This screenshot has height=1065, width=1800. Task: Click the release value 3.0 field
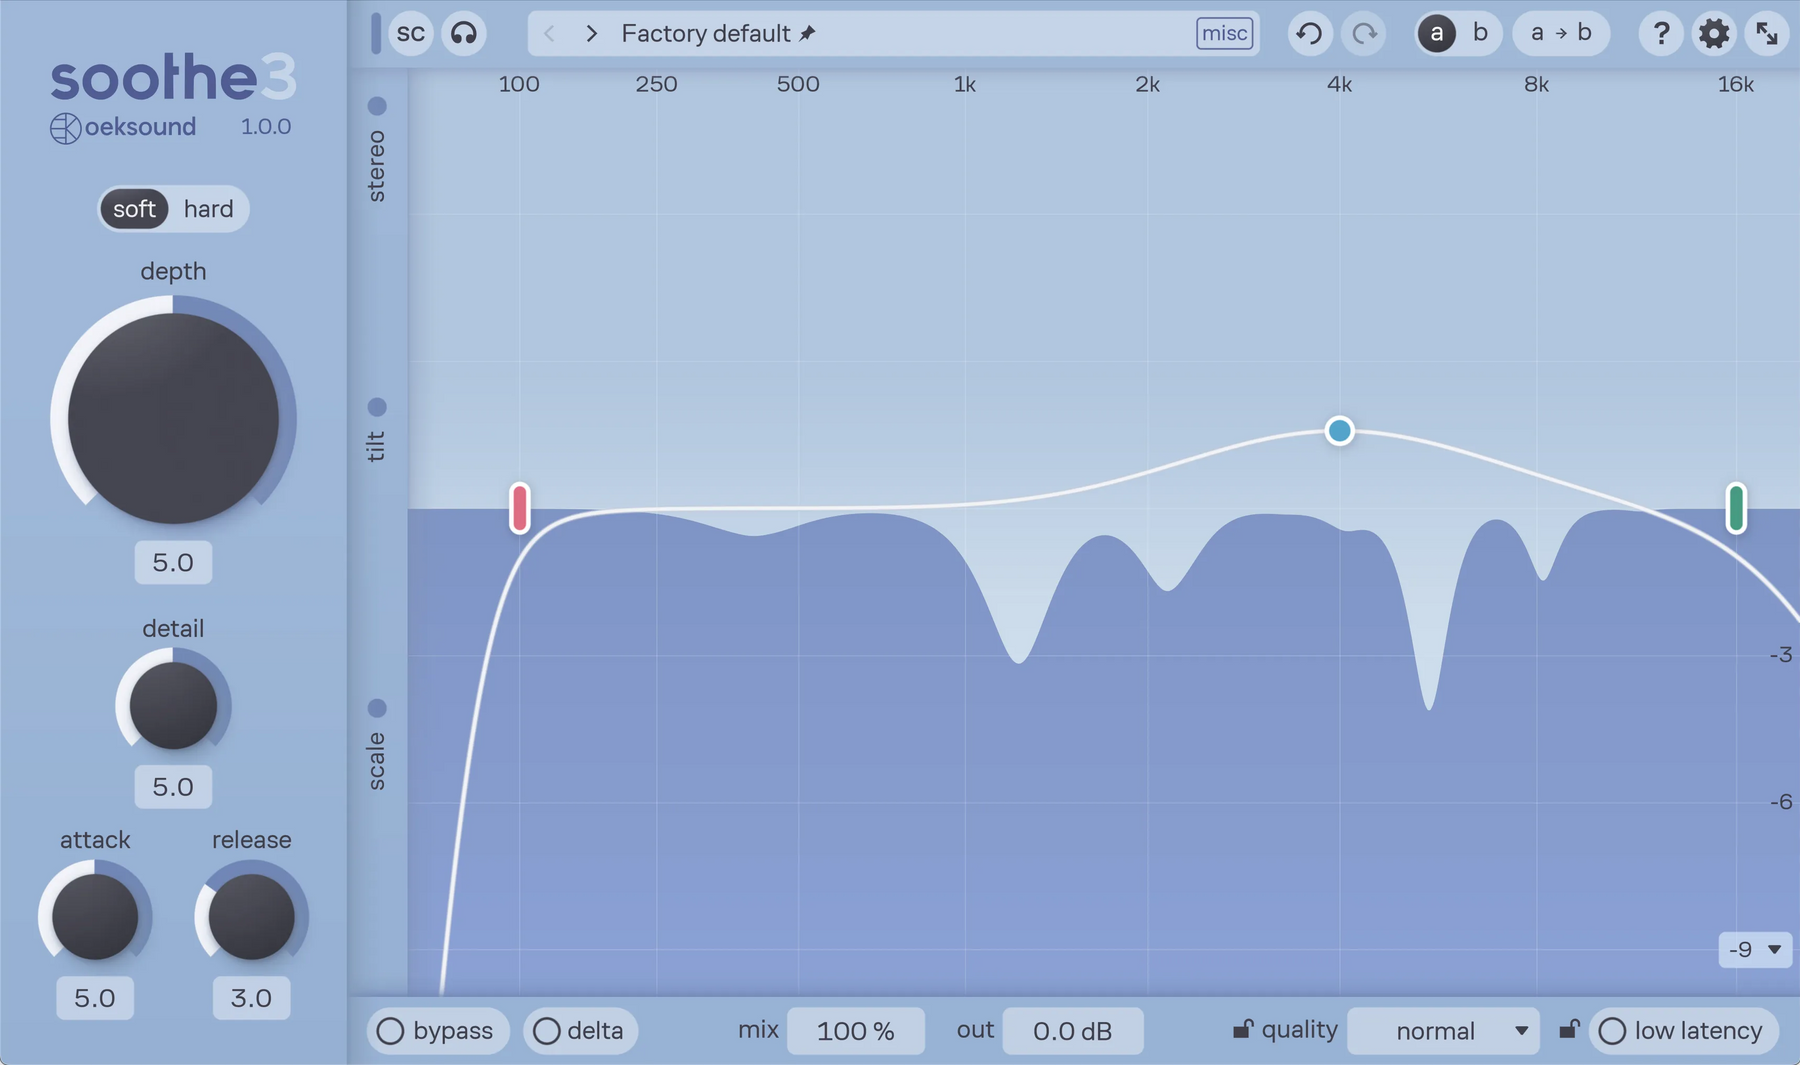tap(251, 998)
